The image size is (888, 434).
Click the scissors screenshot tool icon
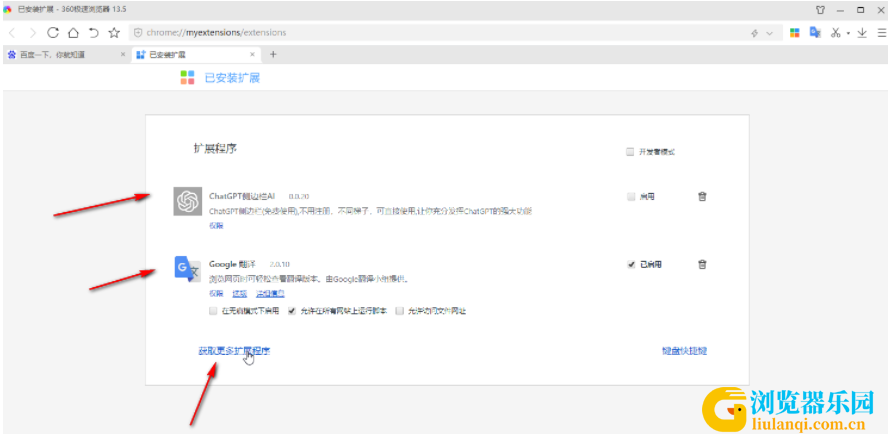coord(835,33)
